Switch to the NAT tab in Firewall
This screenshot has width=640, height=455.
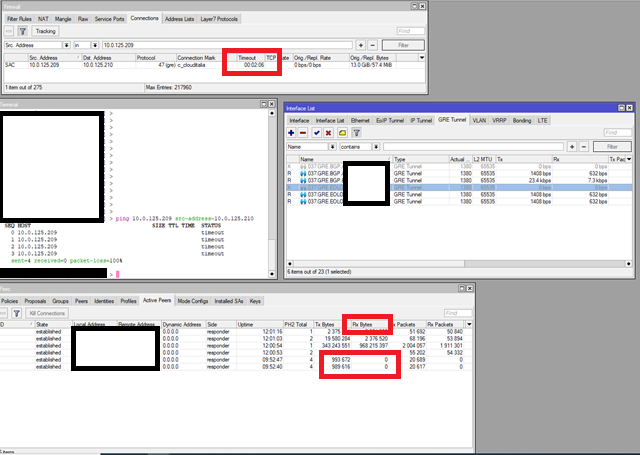[x=43, y=19]
